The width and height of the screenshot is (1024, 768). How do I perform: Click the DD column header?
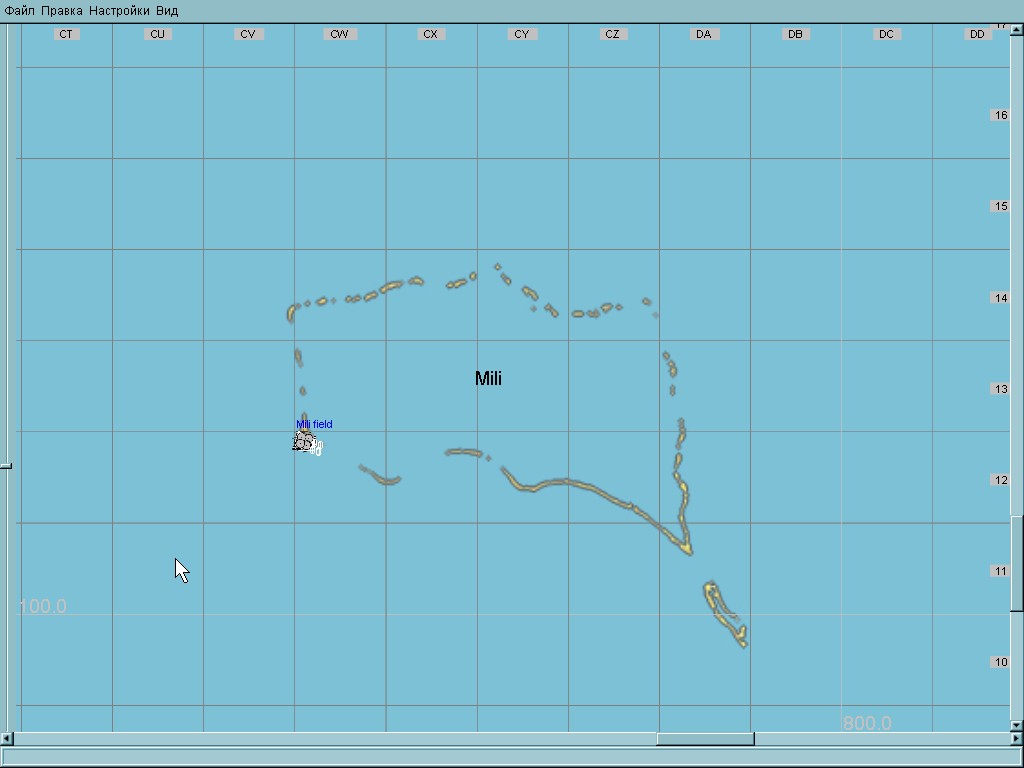pyautogui.click(x=977, y=34)
